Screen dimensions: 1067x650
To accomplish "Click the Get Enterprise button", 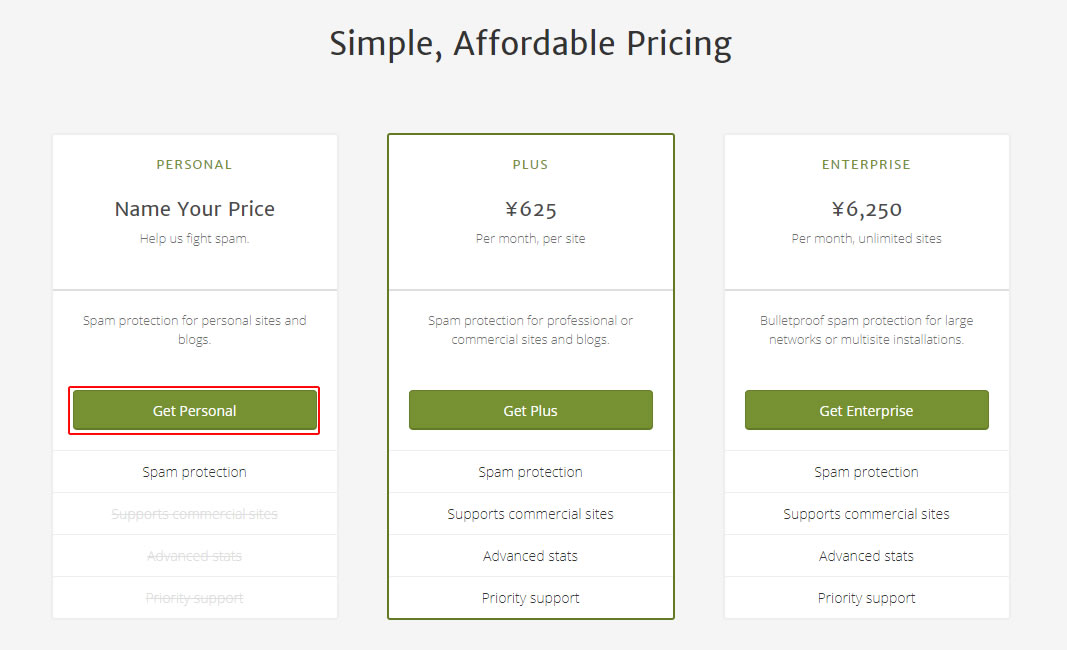I will (866, 410).
